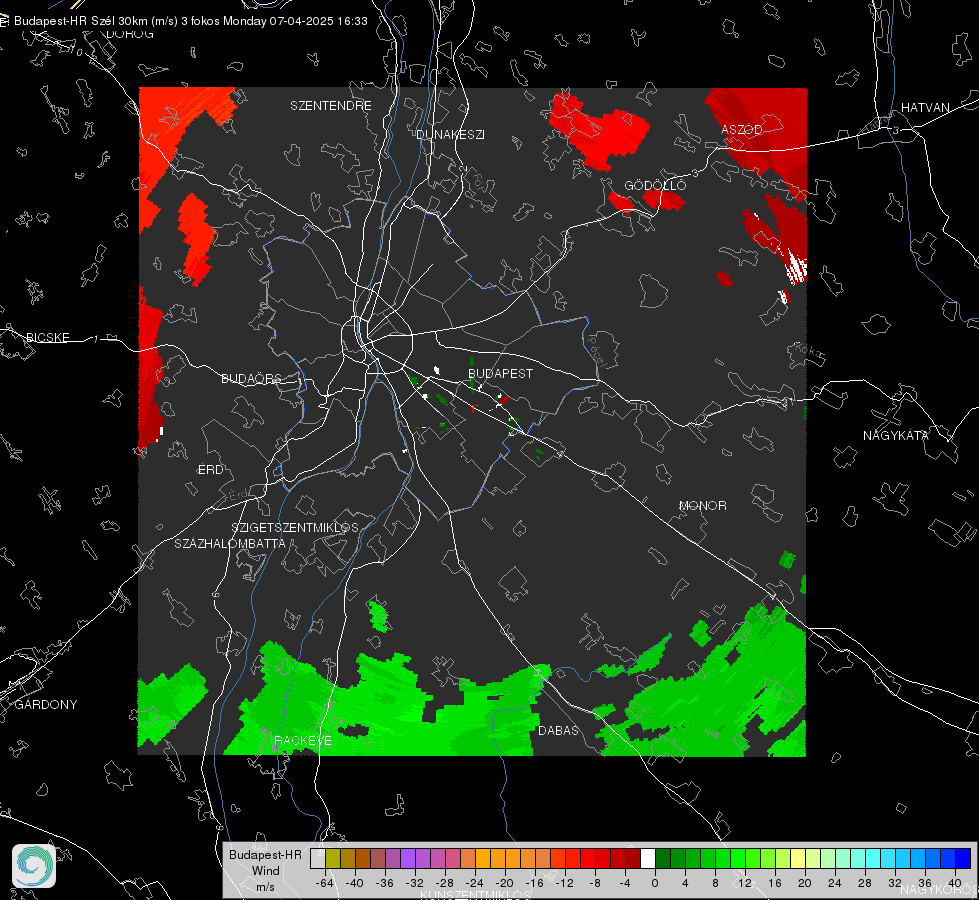This screenshot has height=900, width=979.
Task: Click the BUDAÖRS town label
Action: [x=252, y=378]
